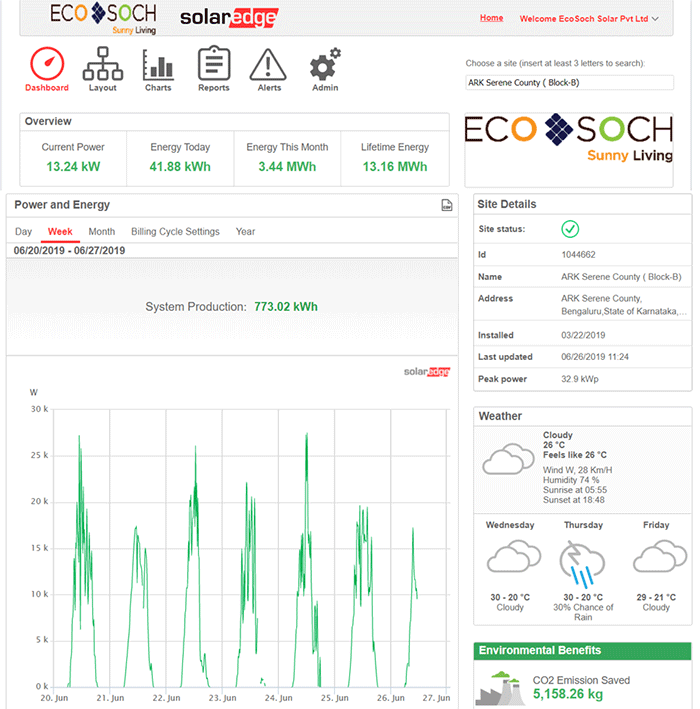Viewport: 700px width, 709px height.
Task: Click the SolarEdge logo in header
Action: pyautogui.click(x=229, y=18)
